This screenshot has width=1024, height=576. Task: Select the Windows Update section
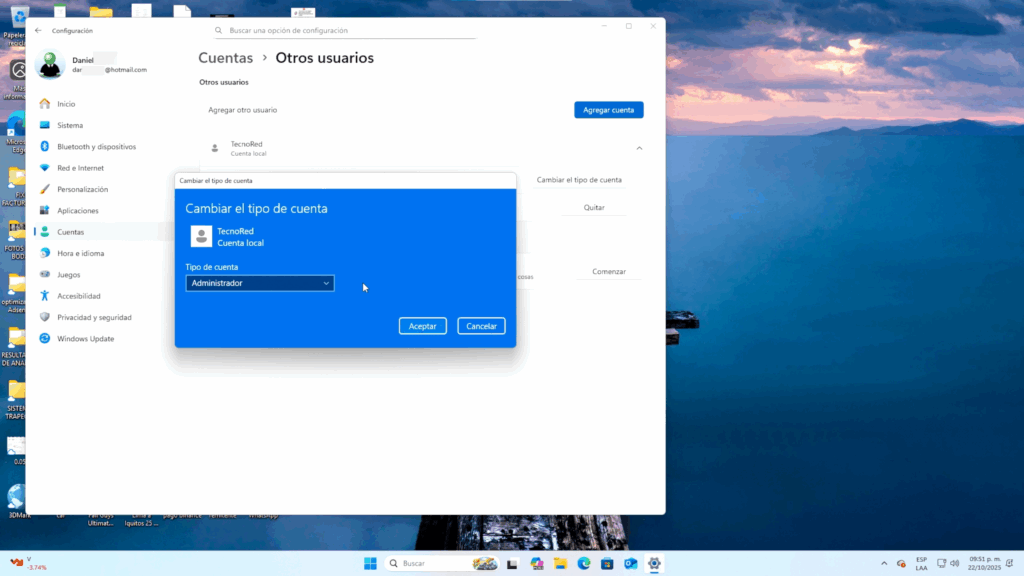pyautogui.click(x=85, y=339)
